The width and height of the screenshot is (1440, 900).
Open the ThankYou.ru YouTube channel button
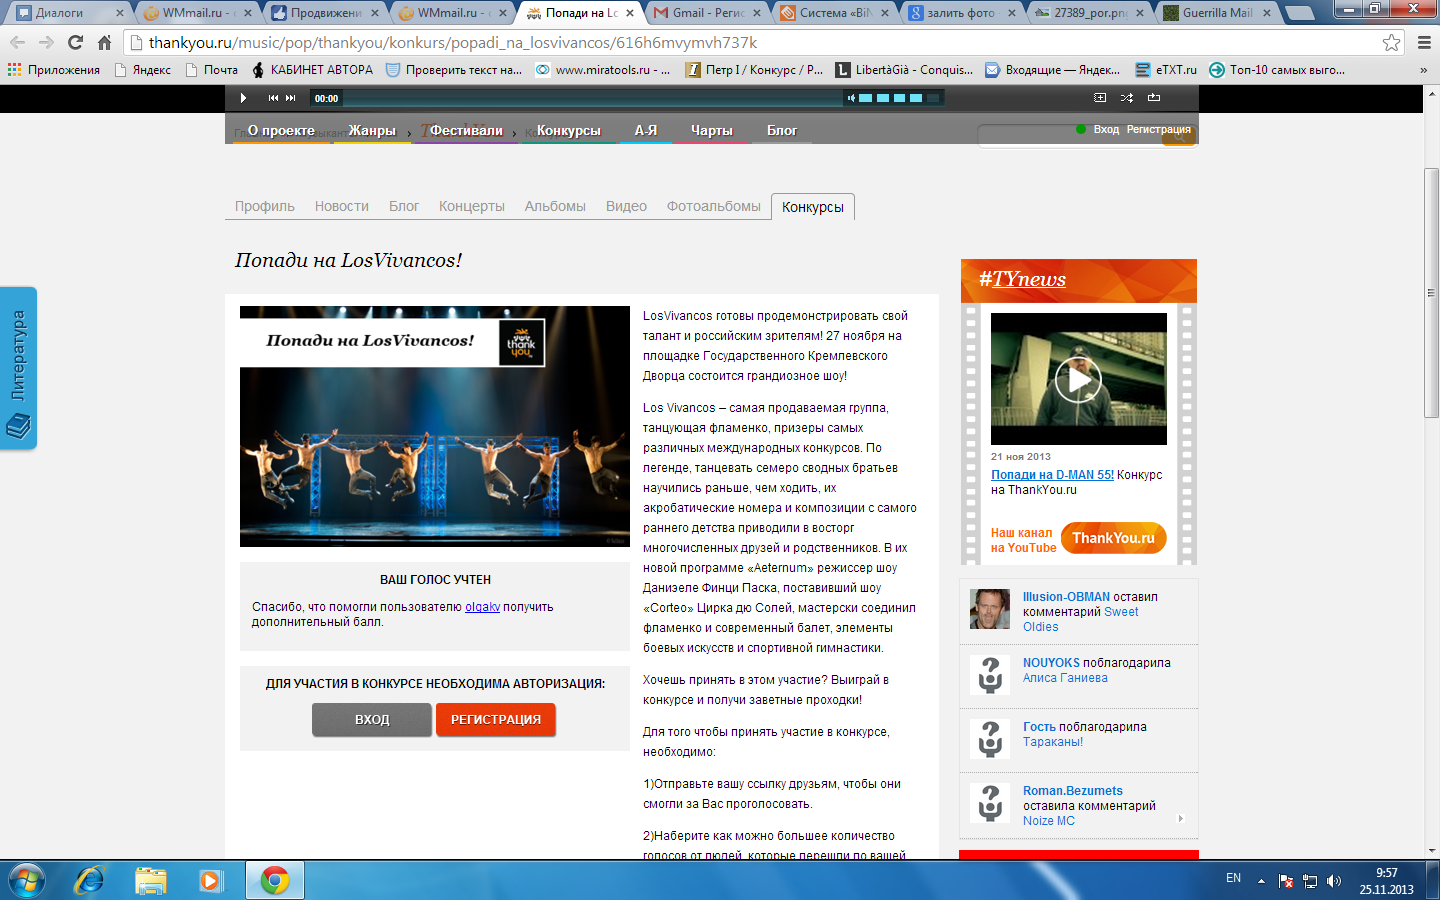point(1113,538)
